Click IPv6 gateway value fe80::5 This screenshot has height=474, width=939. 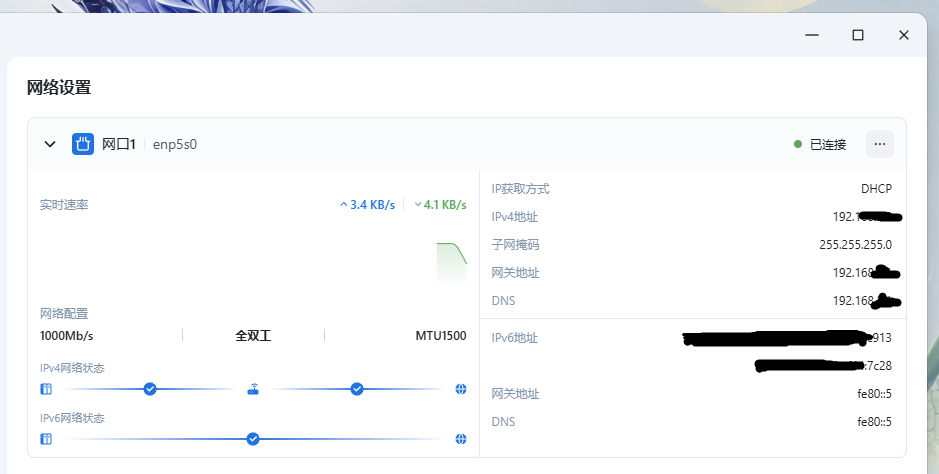[874, 394]
